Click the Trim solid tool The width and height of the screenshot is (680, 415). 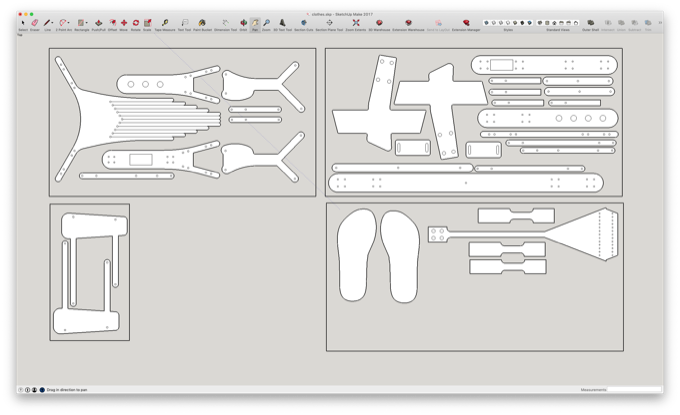click(x=648, y=23)
